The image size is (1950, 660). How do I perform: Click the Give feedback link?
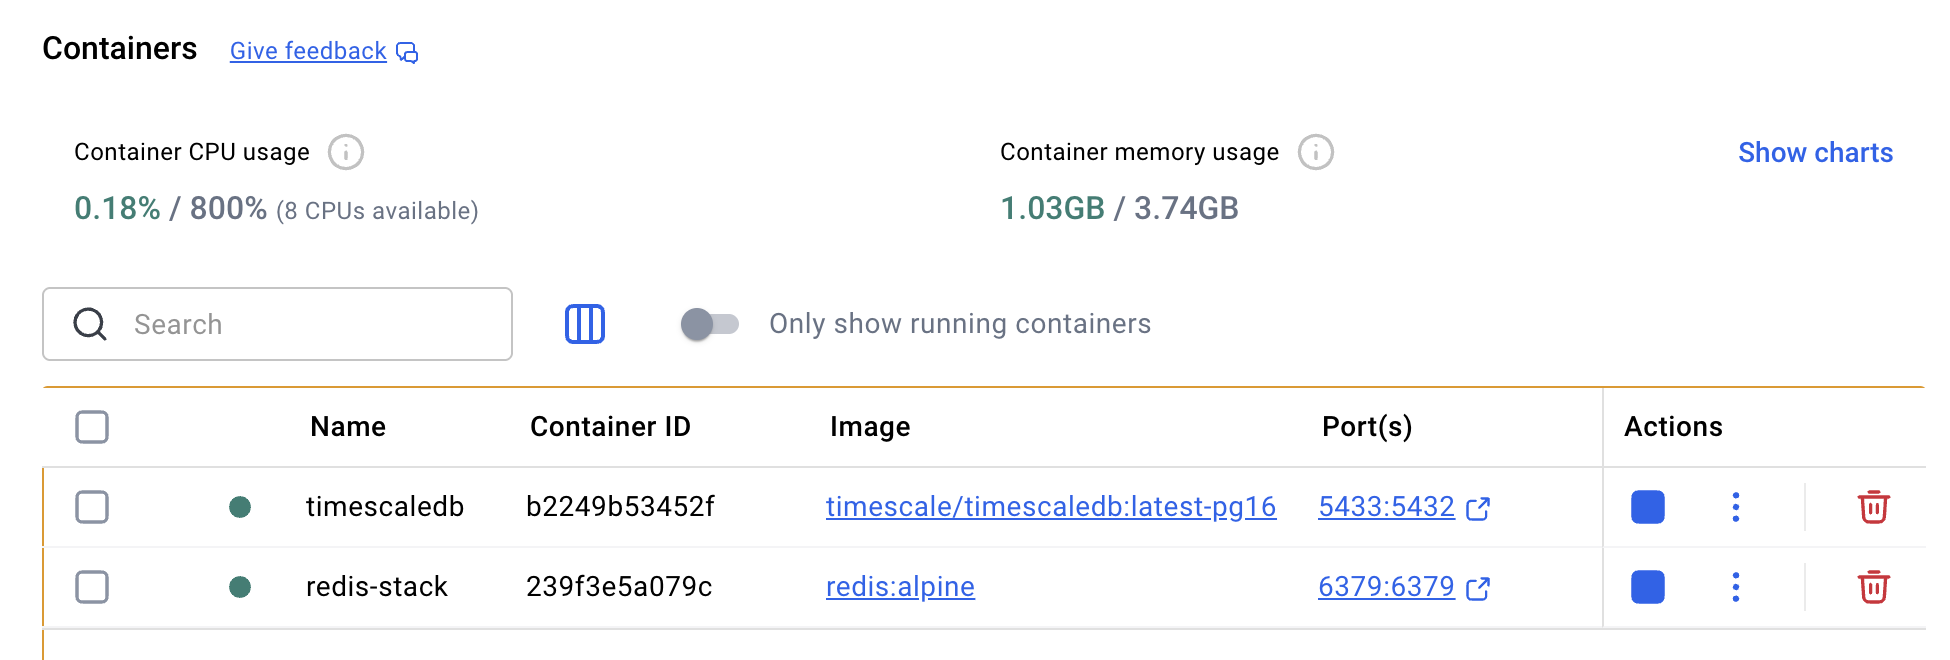coord(308,51)
